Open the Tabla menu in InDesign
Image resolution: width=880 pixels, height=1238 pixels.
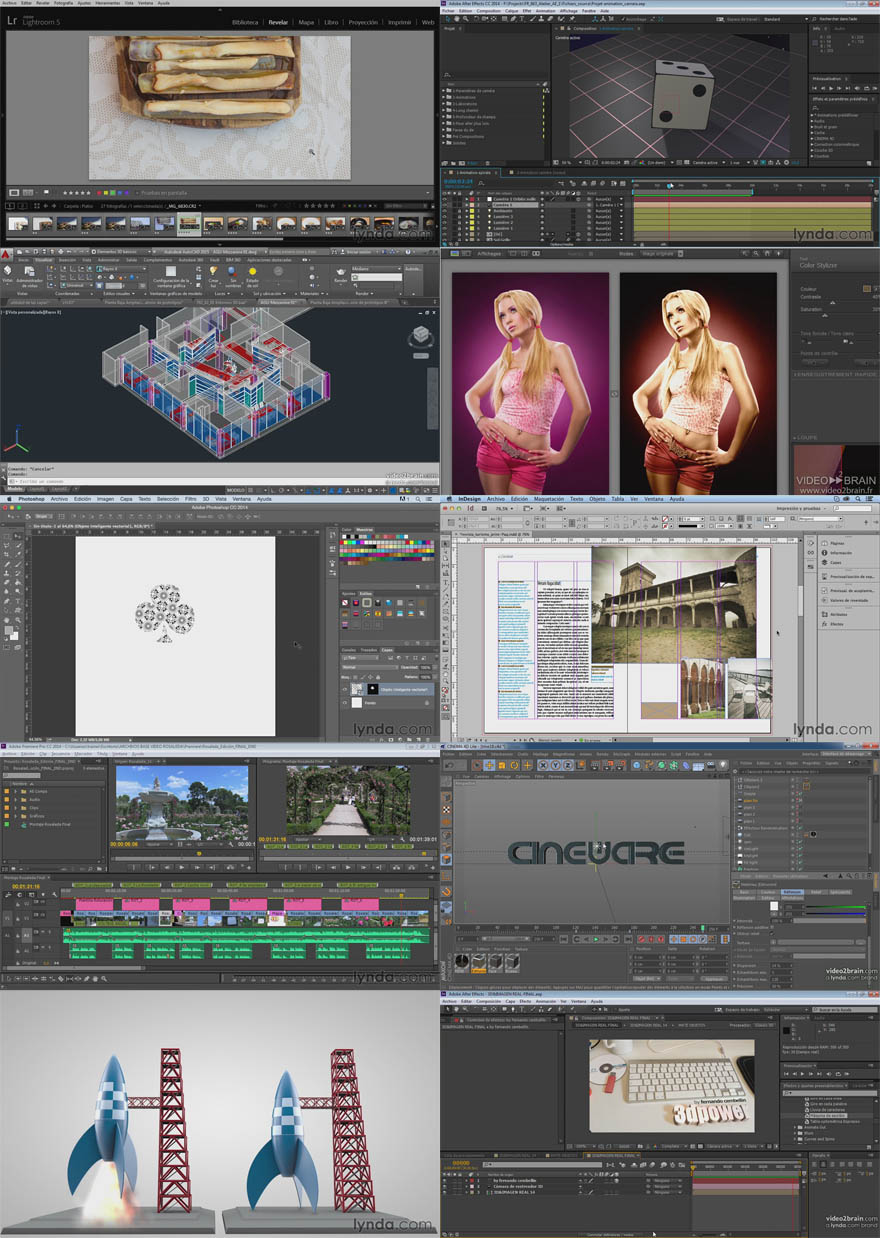(617, 498)
